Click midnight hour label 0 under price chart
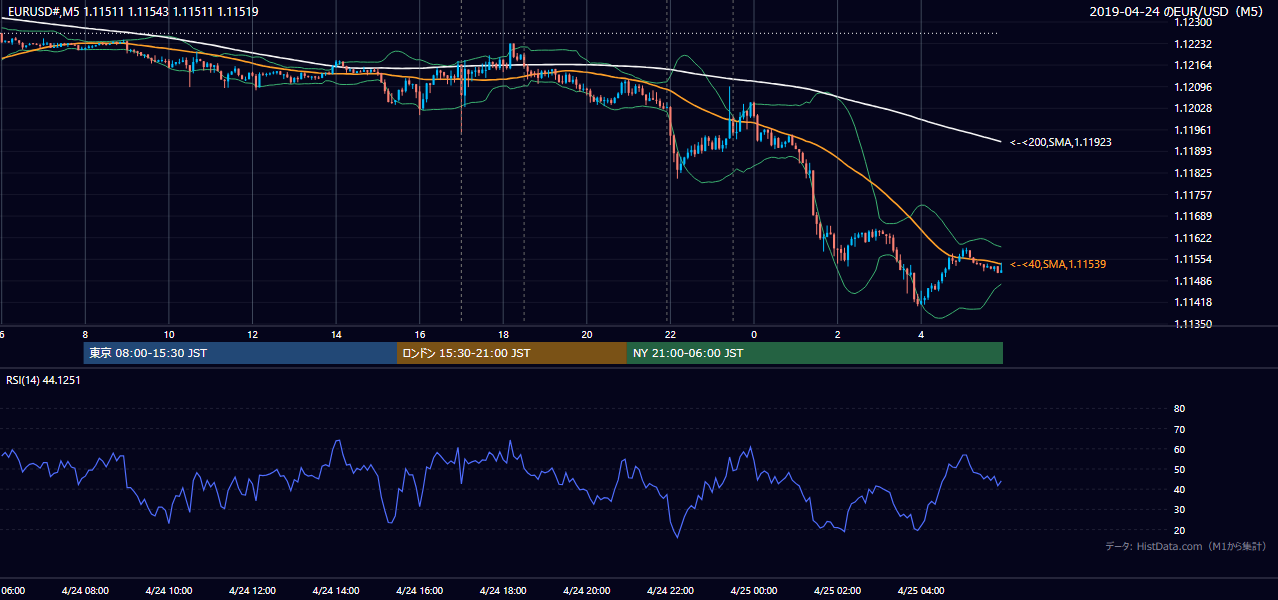1278x600 pixels. click(x=754, y=335)
